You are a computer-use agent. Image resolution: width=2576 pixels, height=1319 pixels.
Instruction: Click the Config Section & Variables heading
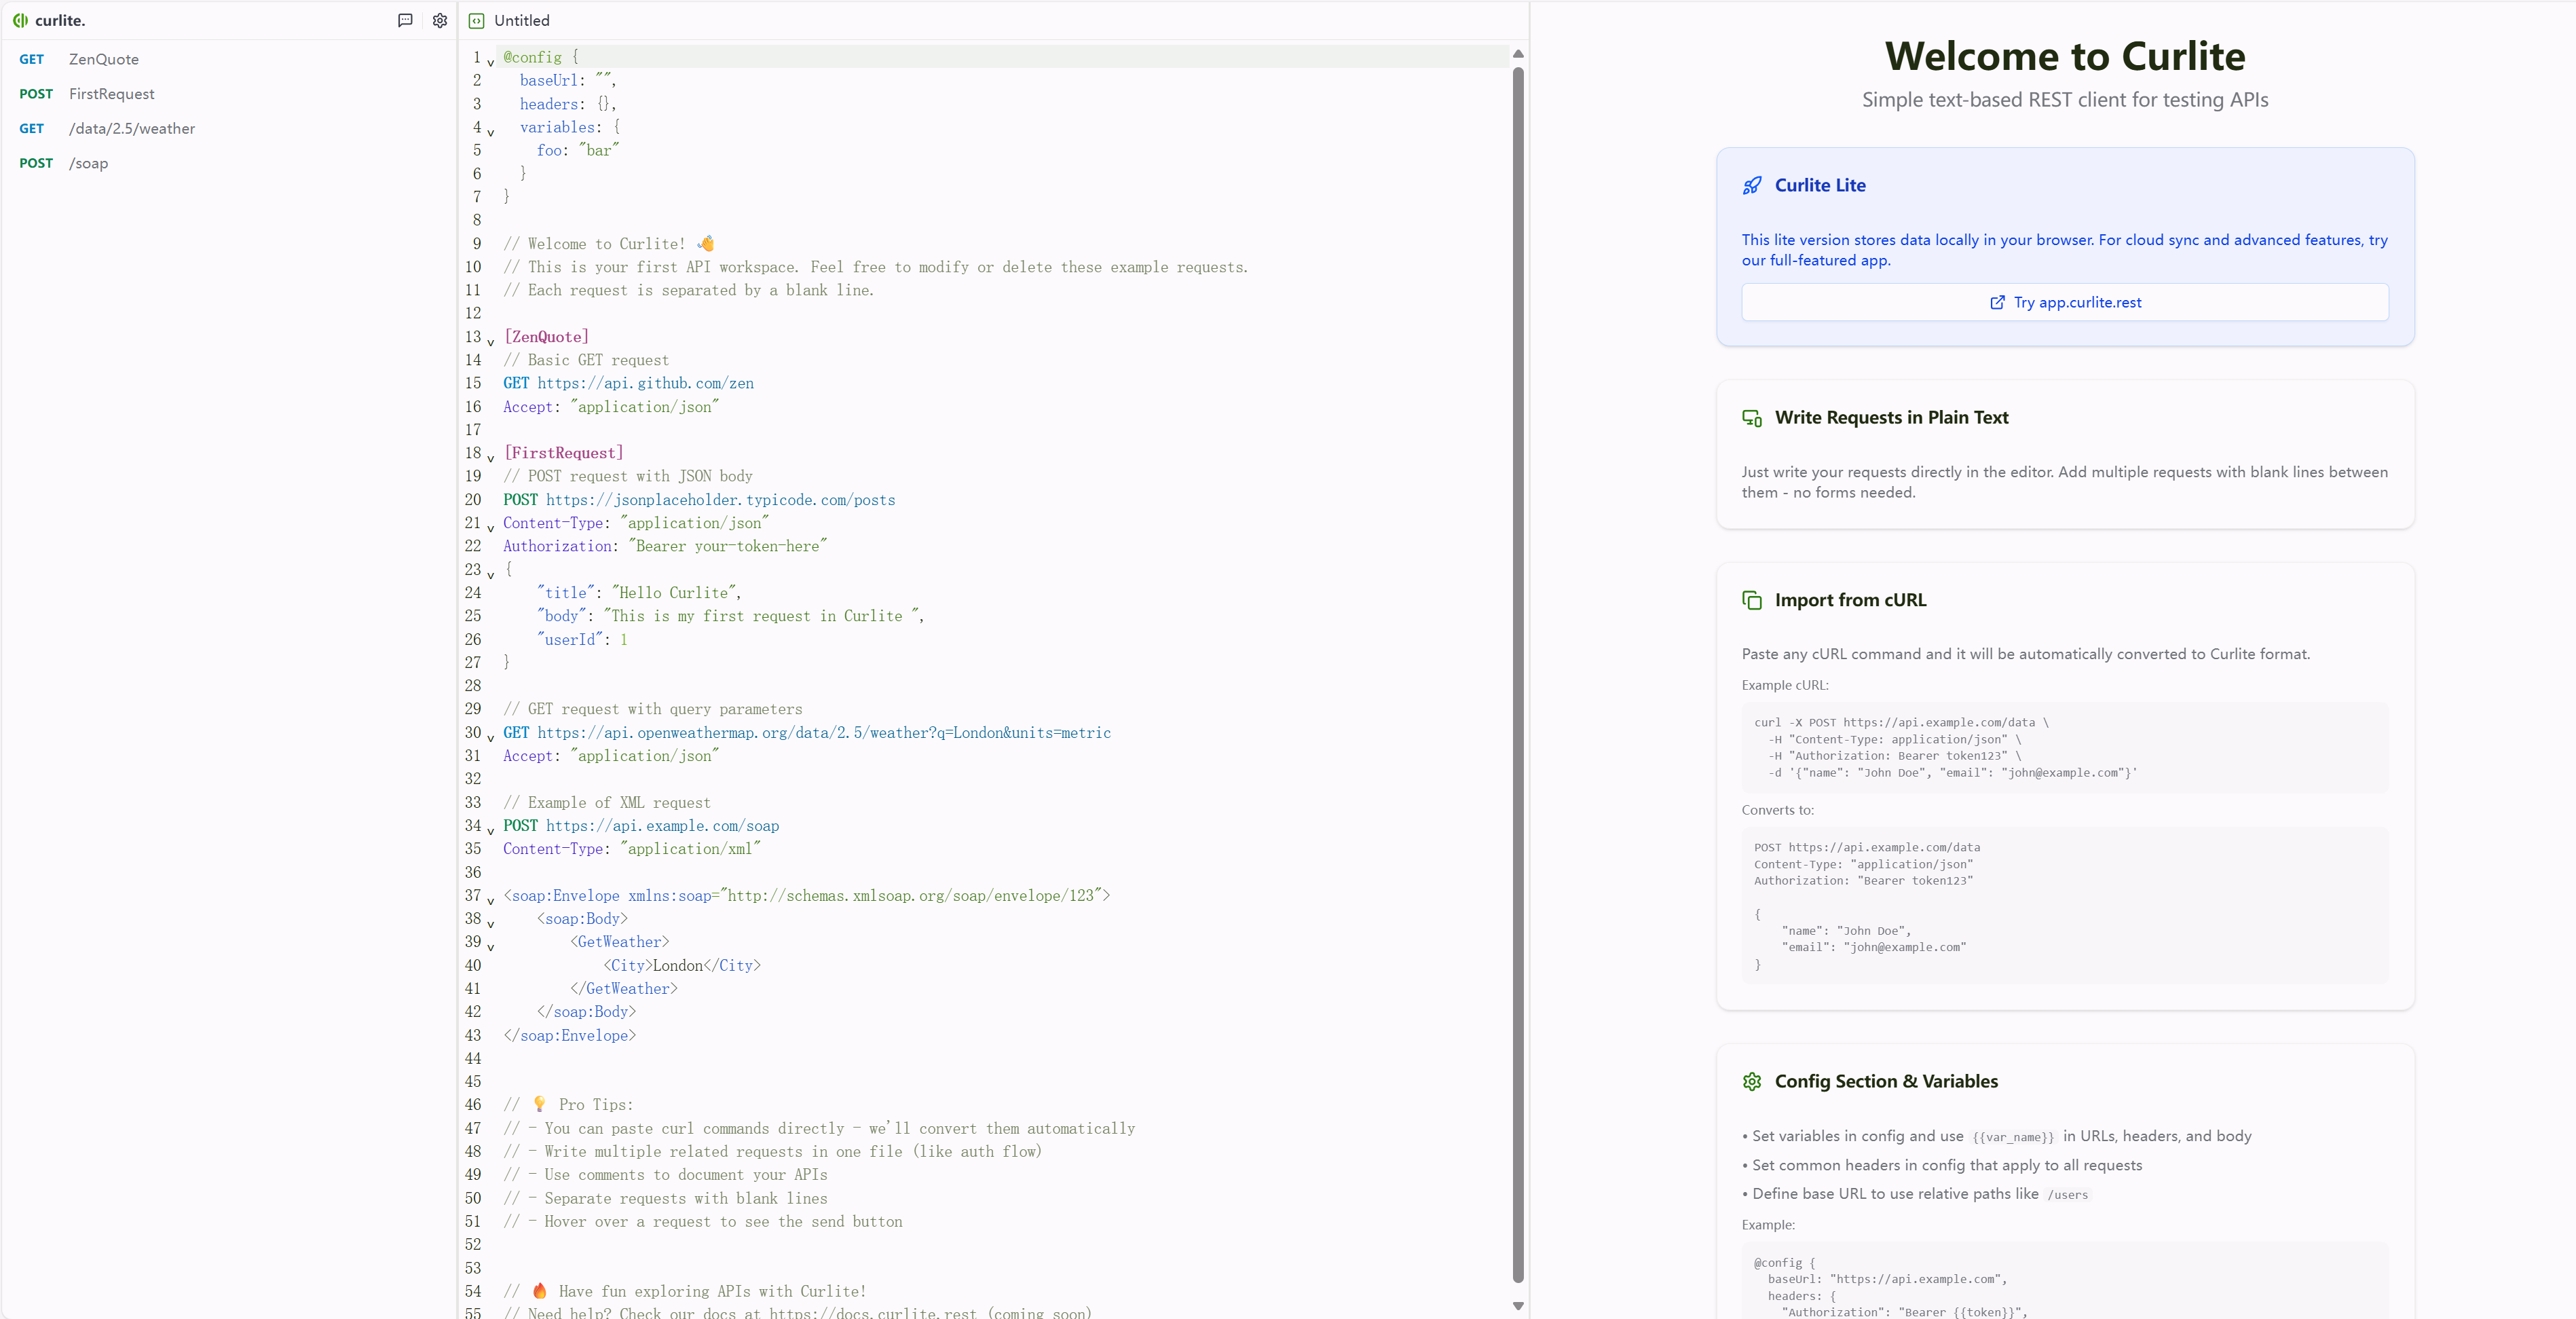tap(1886, 1081)
